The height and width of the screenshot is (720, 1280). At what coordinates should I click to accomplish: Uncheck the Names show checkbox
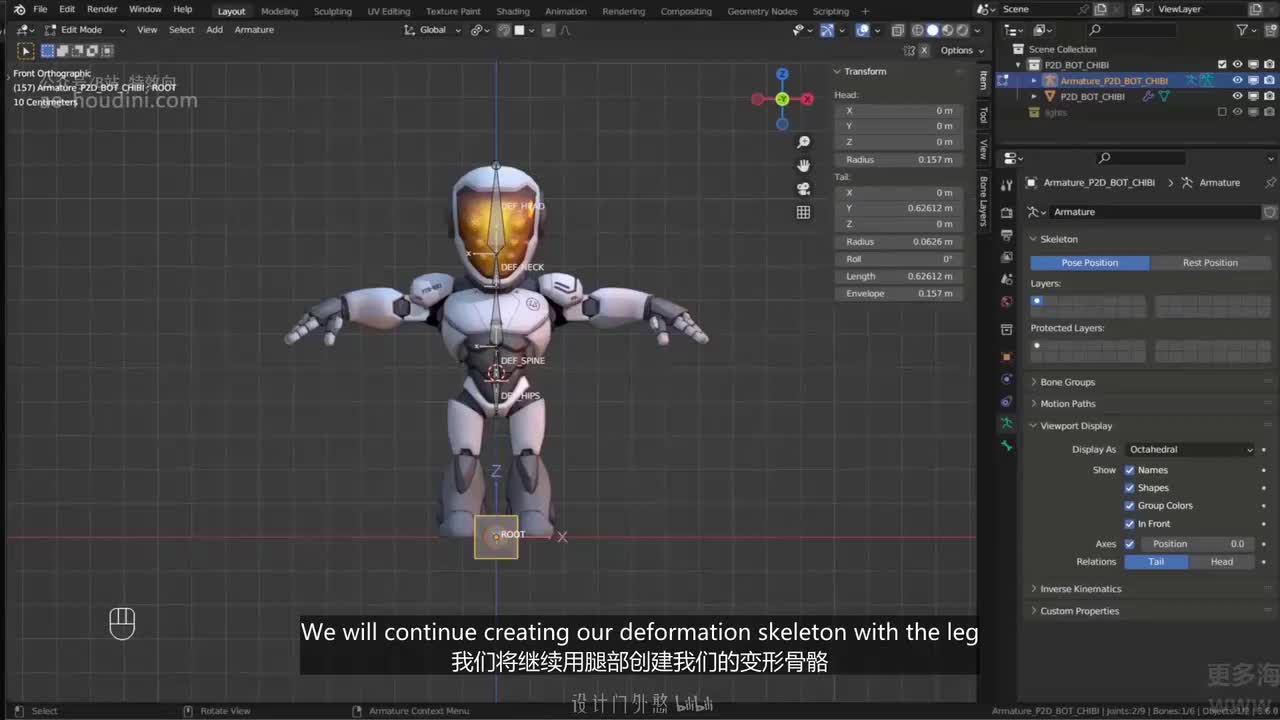pos(1130,470)
